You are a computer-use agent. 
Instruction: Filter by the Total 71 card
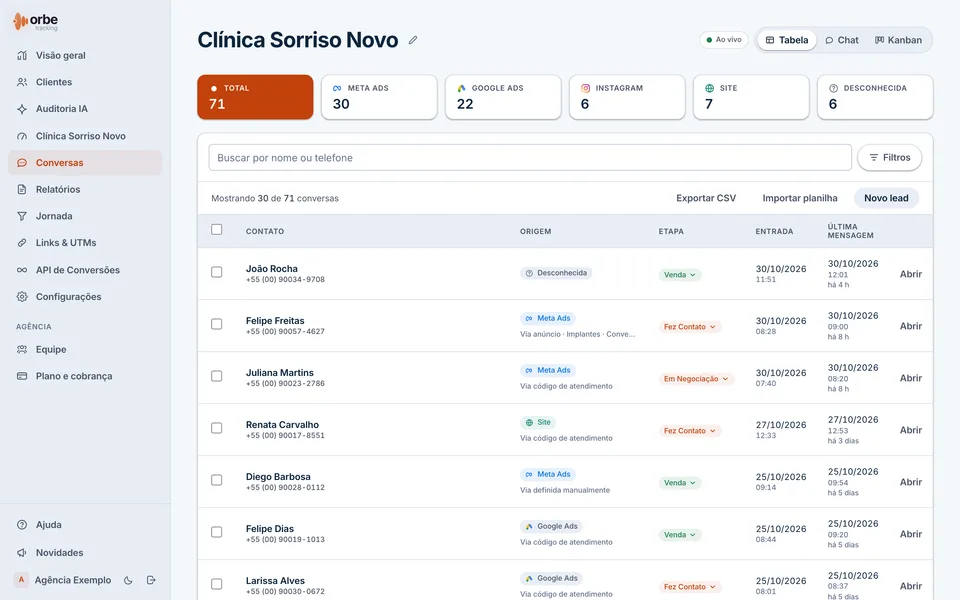click(x=255, y=97)
